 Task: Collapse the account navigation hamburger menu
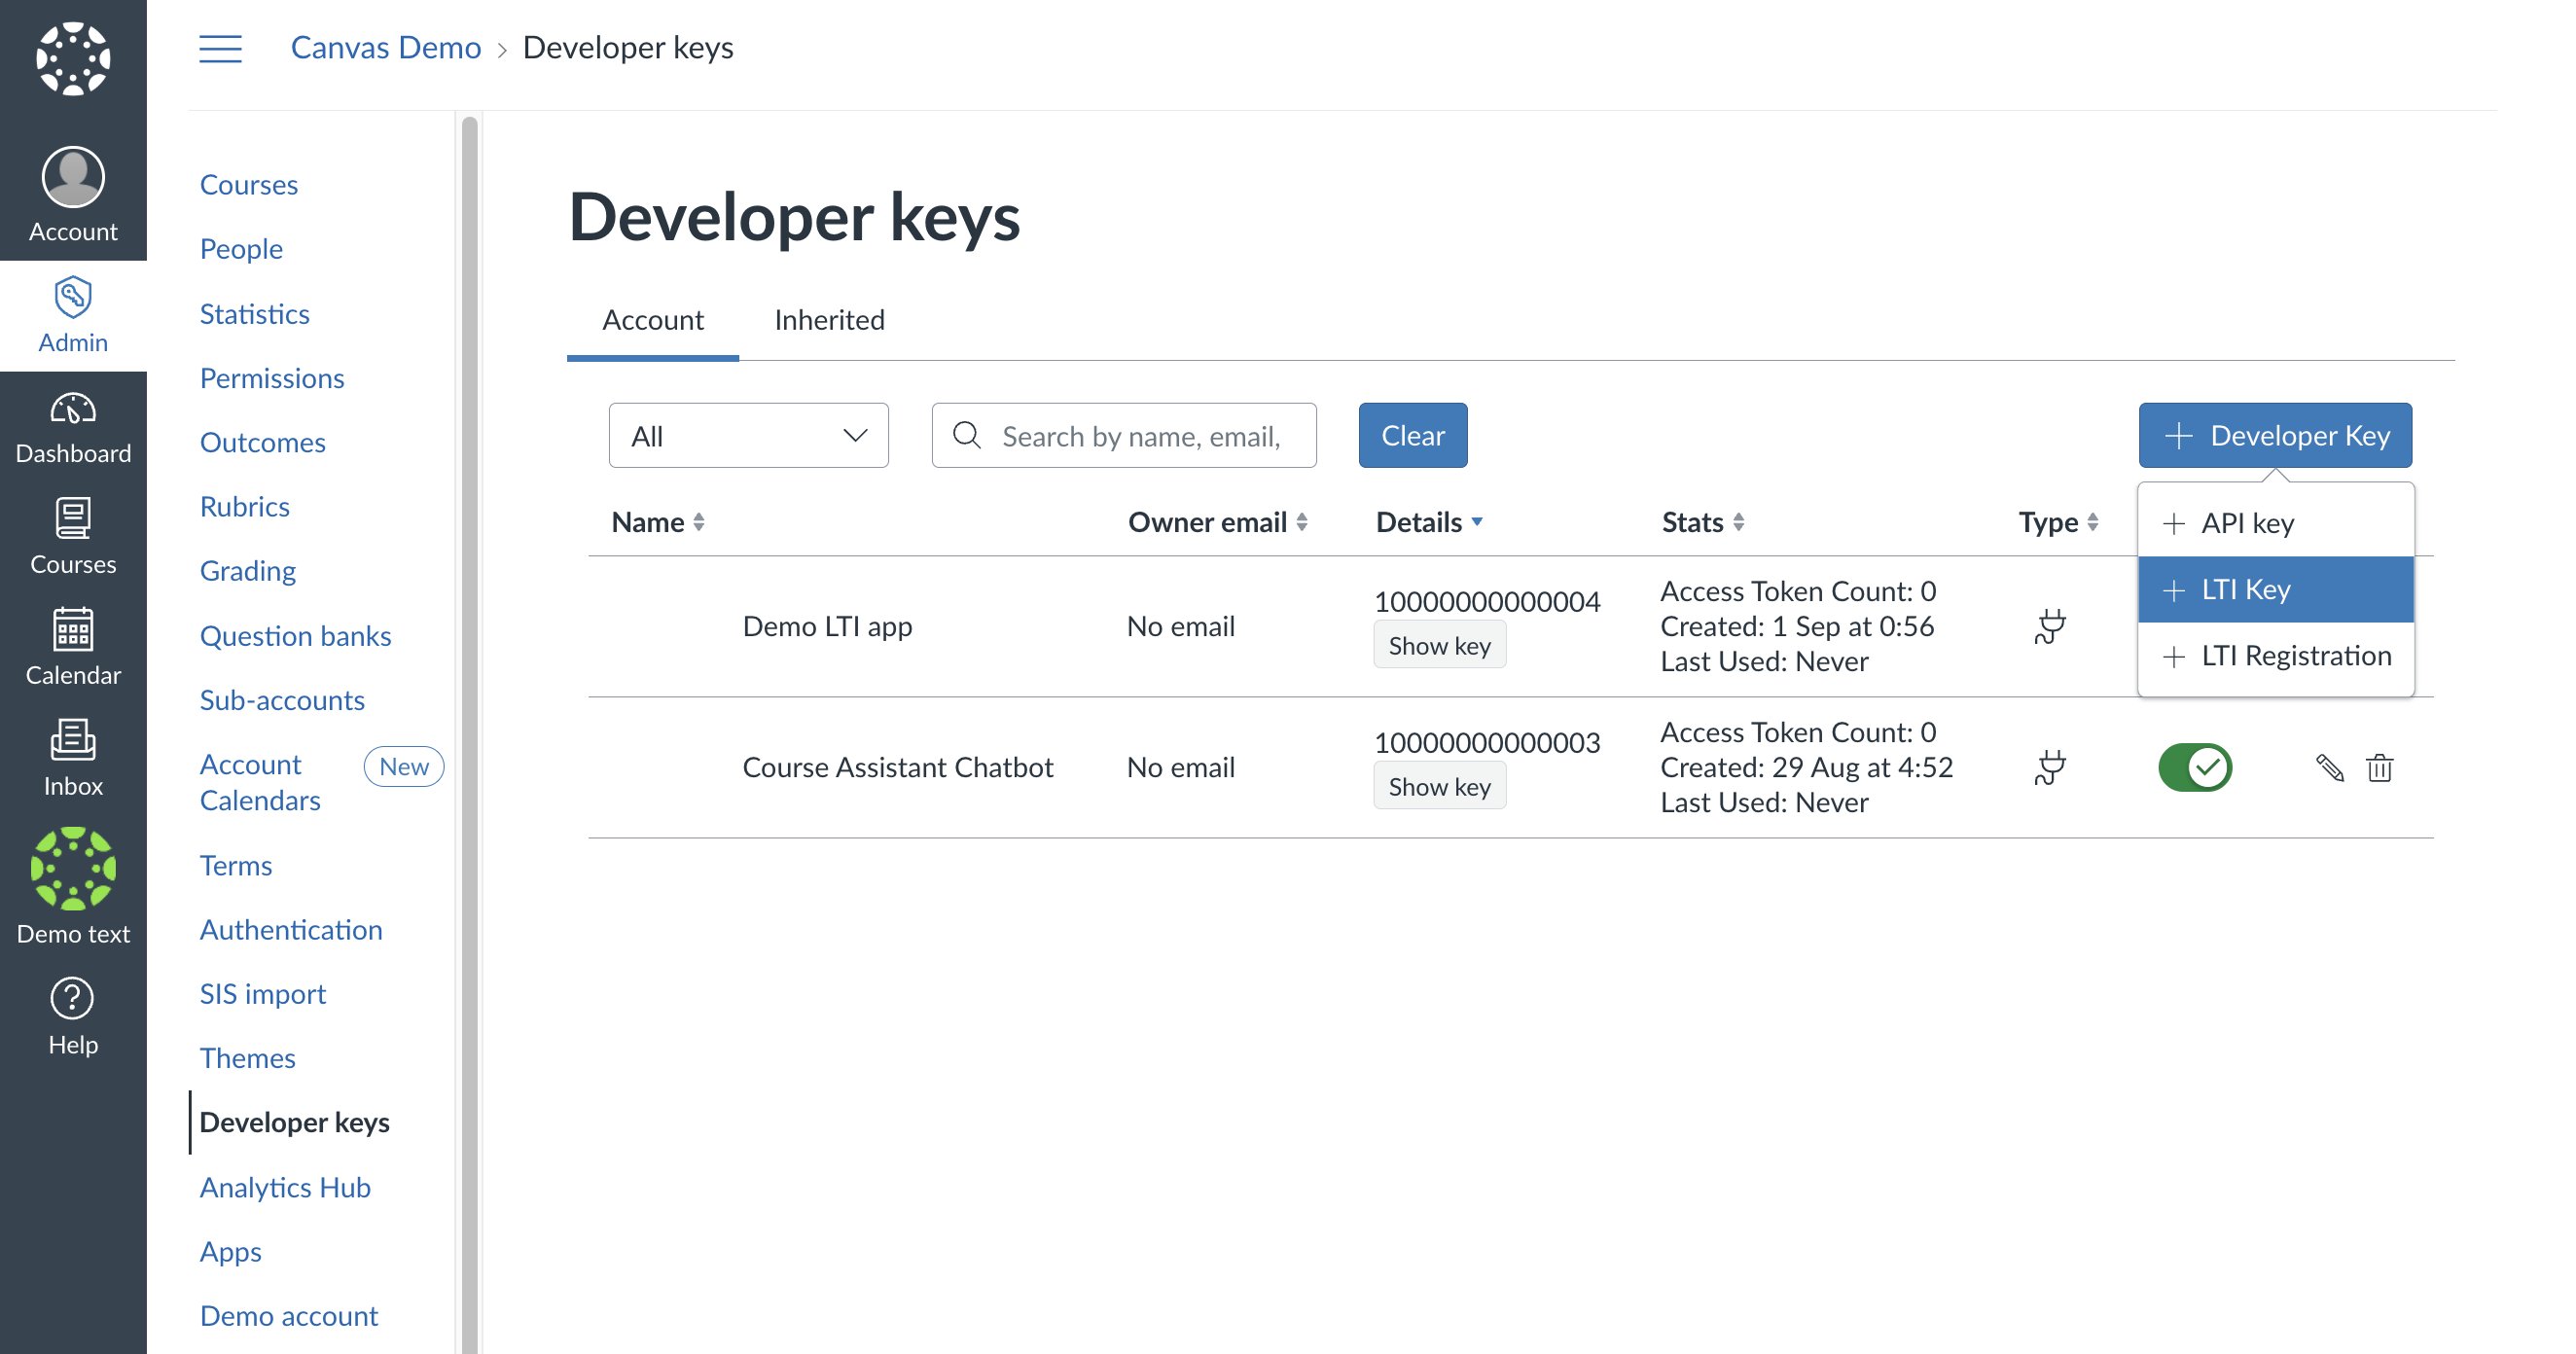(x=220, y=48)
